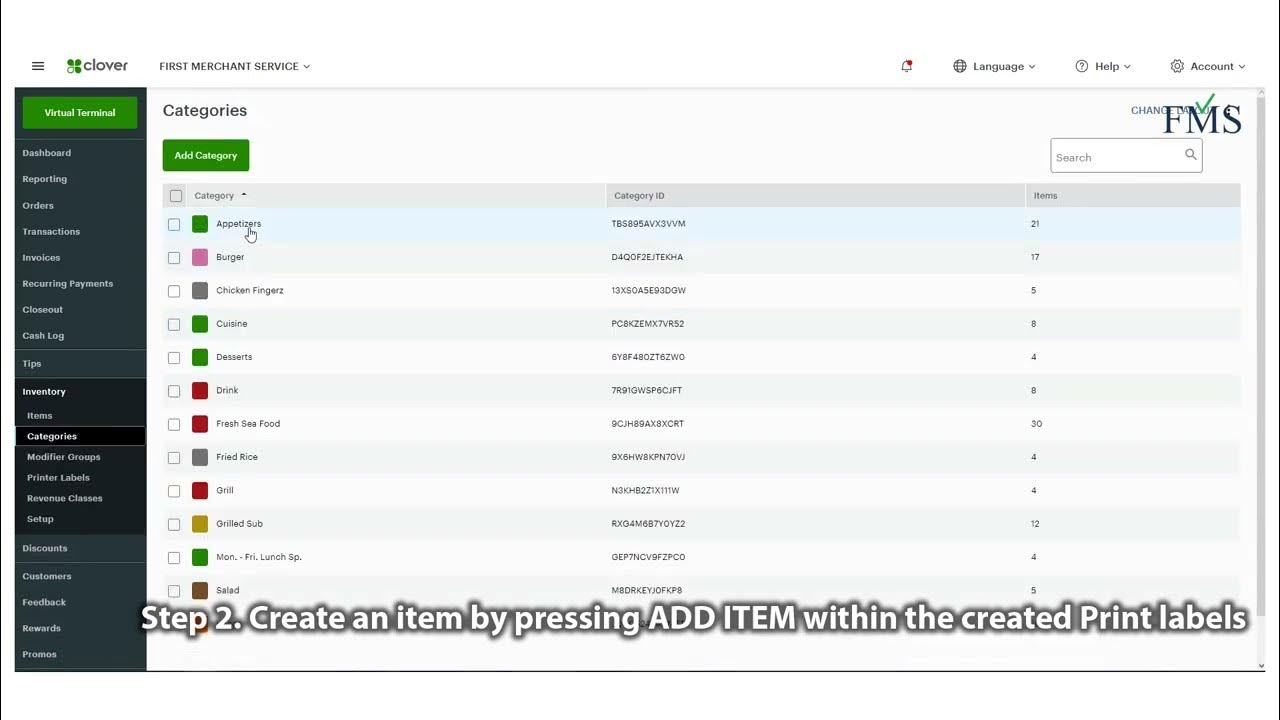Click the Clover logo
Screen dimensions: 1280x720
pos(97,66)
